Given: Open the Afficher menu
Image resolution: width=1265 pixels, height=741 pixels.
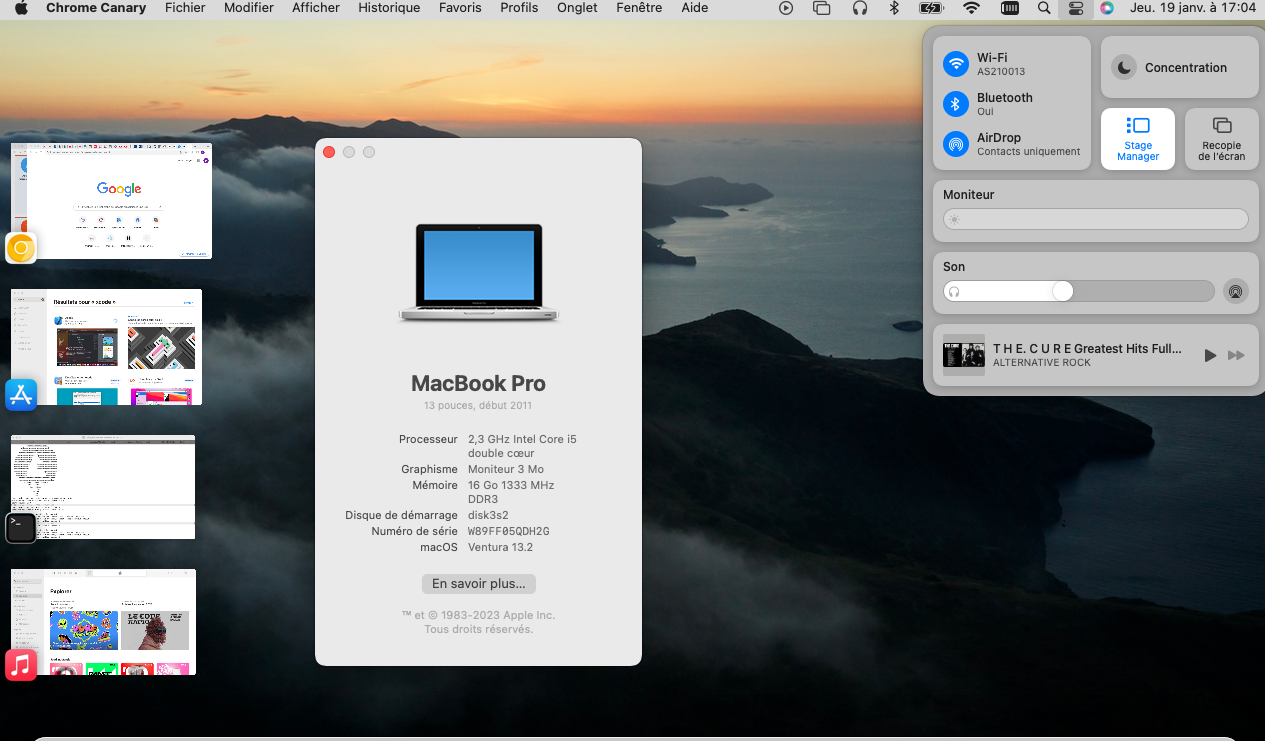Looking at the screenshot, I should pyautogui.click(x=316, y=8).
